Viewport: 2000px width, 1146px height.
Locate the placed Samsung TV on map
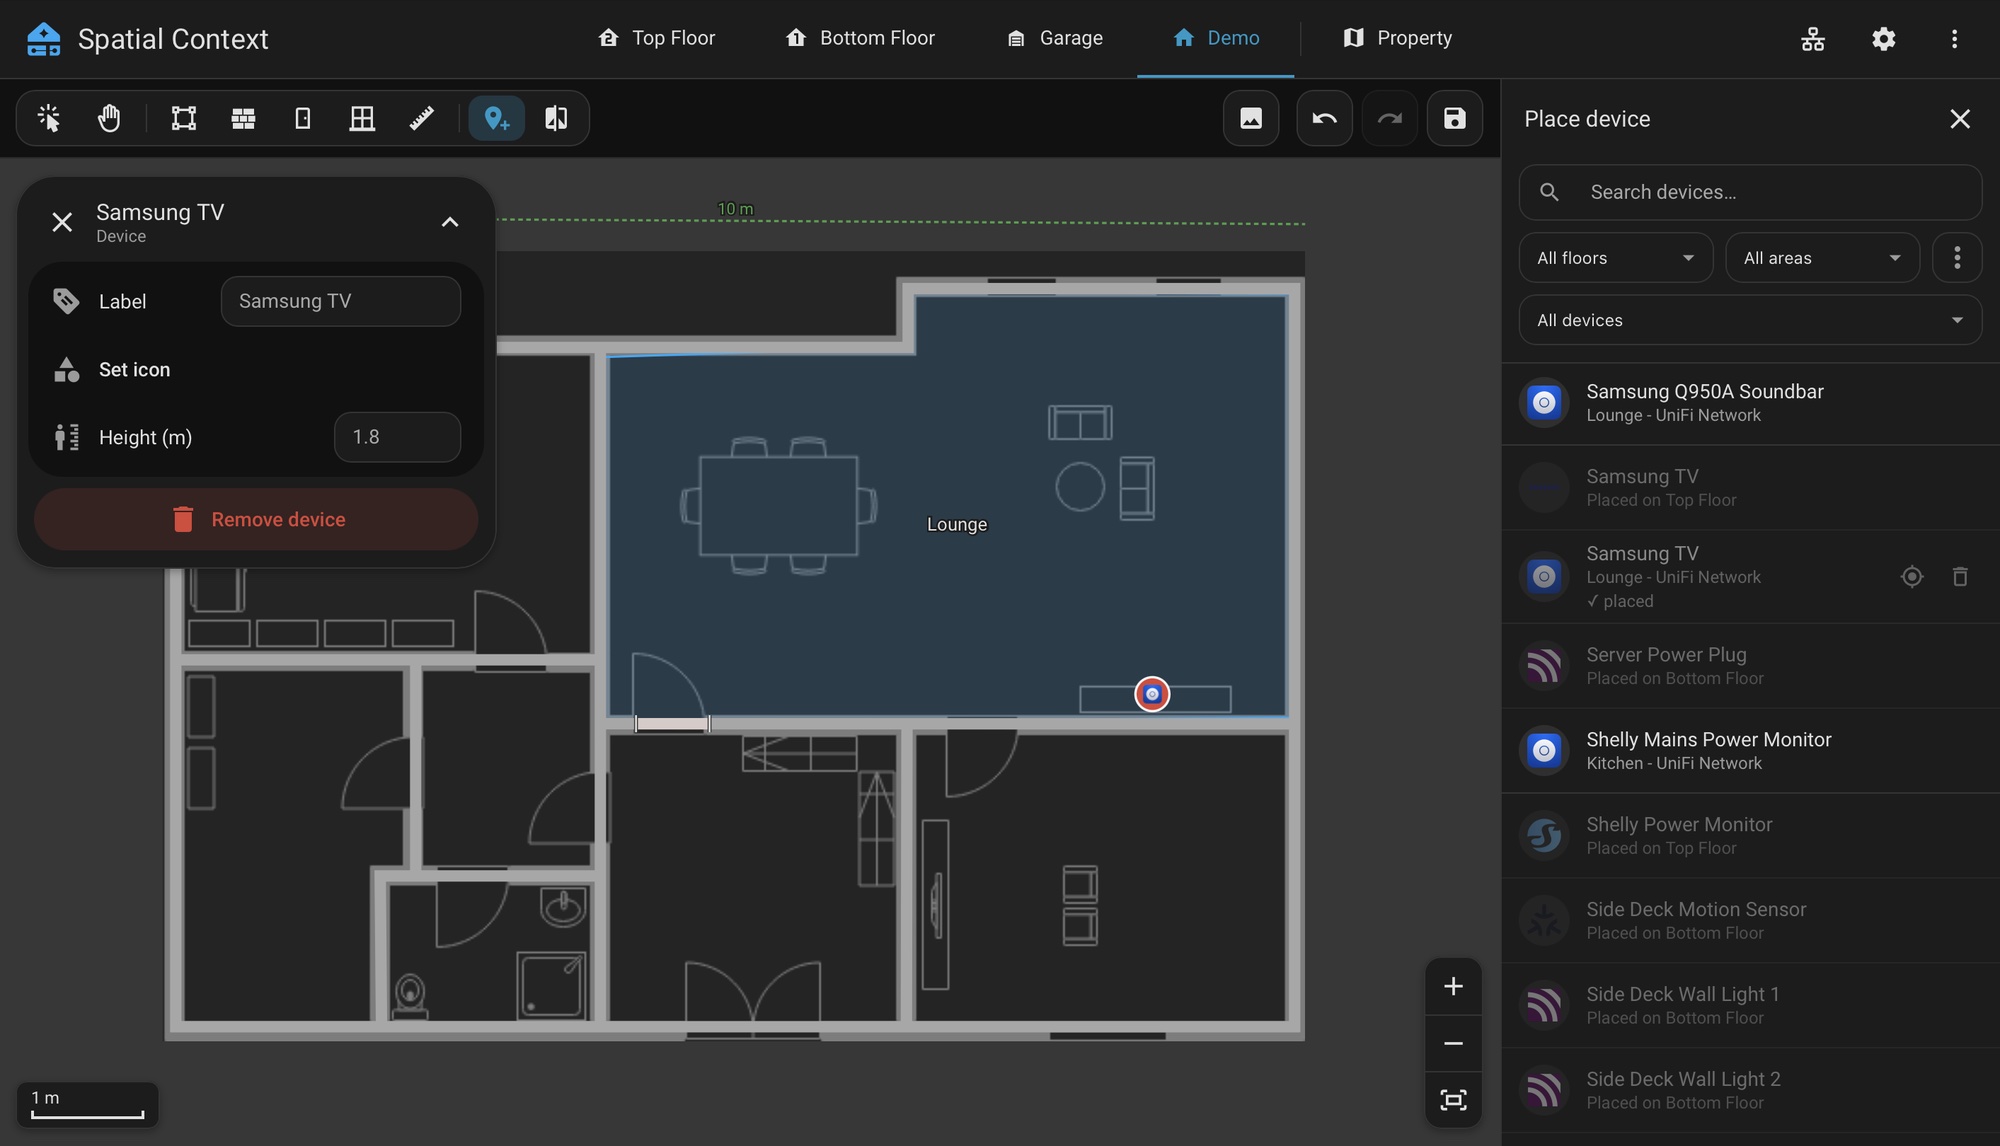(x=1912, y=576)
